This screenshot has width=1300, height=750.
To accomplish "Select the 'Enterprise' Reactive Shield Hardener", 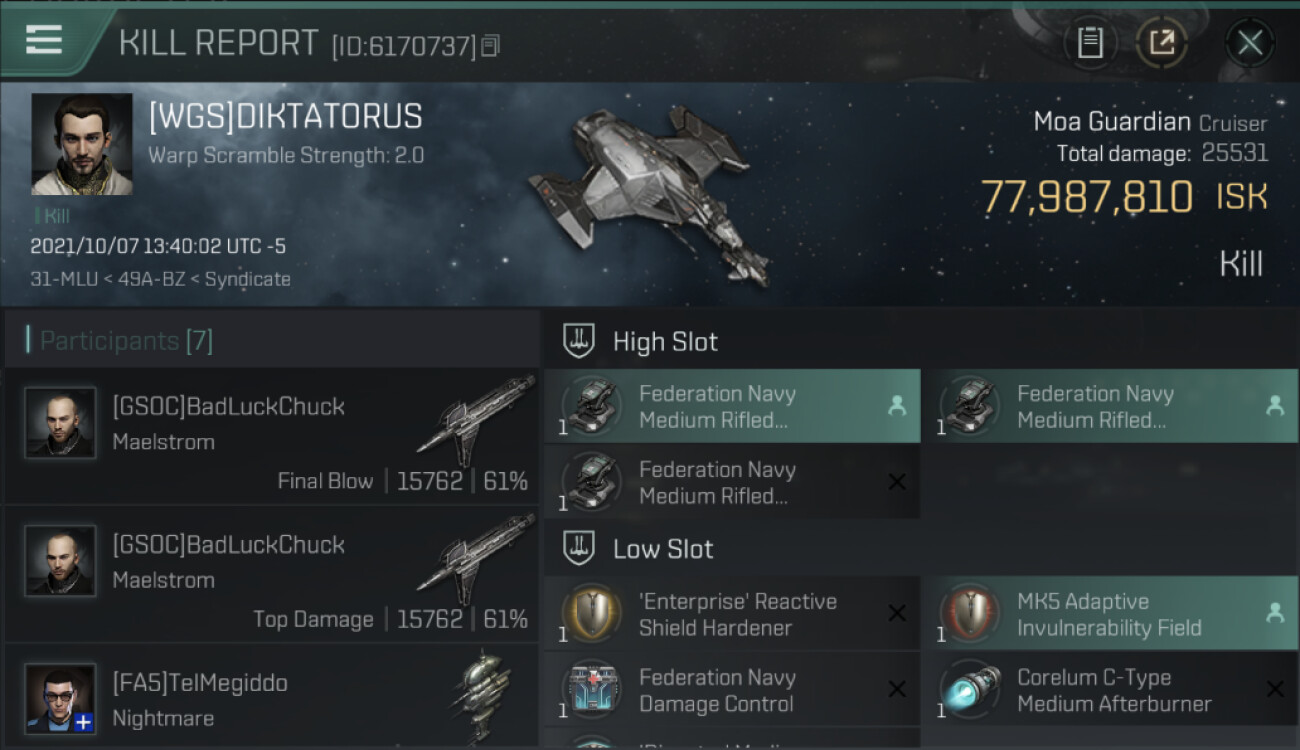I will [731, 614].
